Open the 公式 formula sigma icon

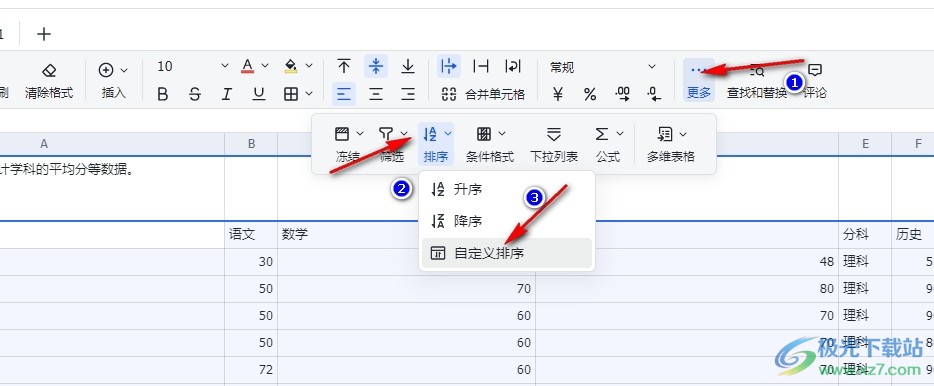(x=602, y=134)
